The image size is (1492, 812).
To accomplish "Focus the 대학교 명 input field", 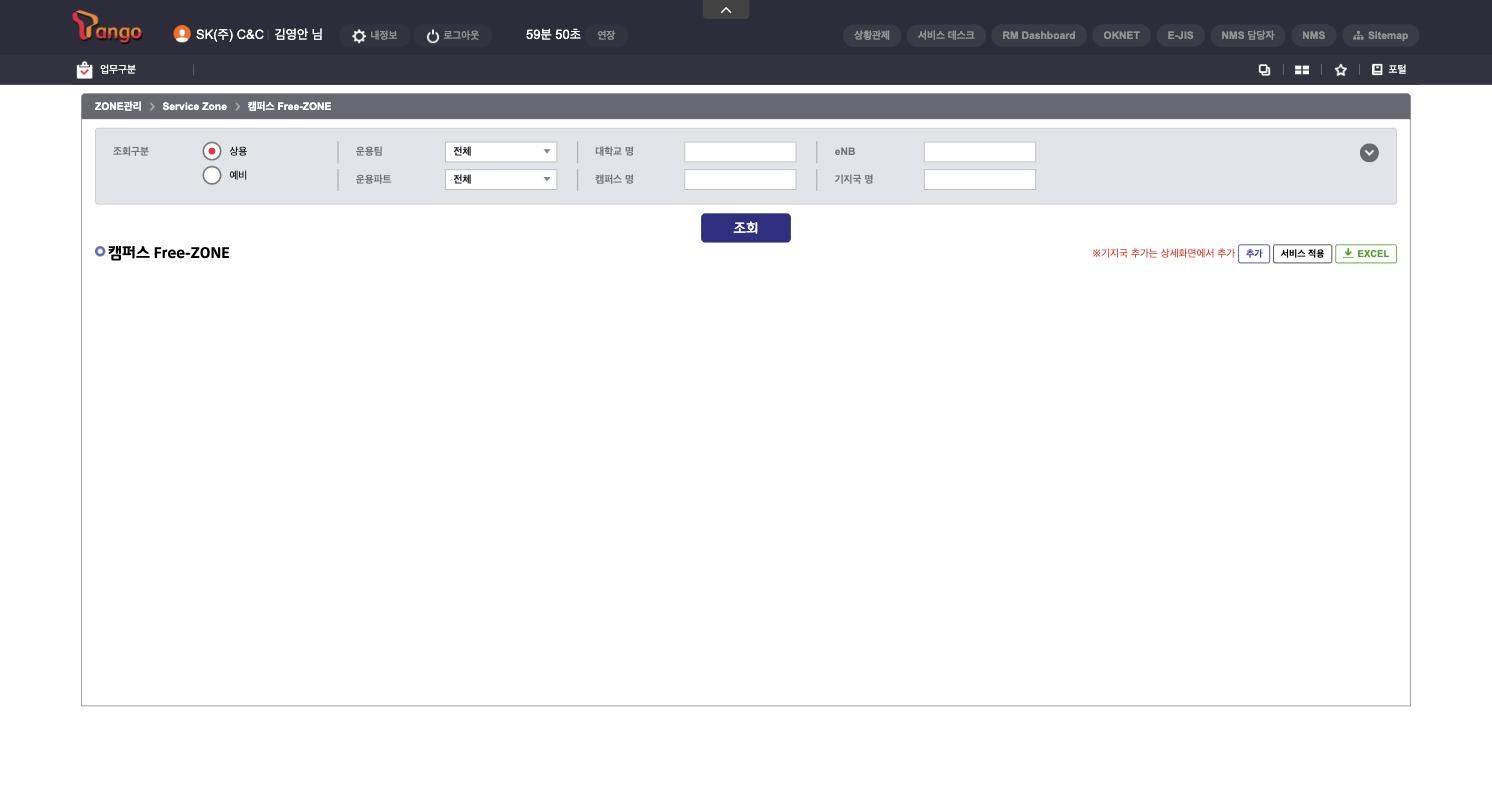I will coord(740,152).
